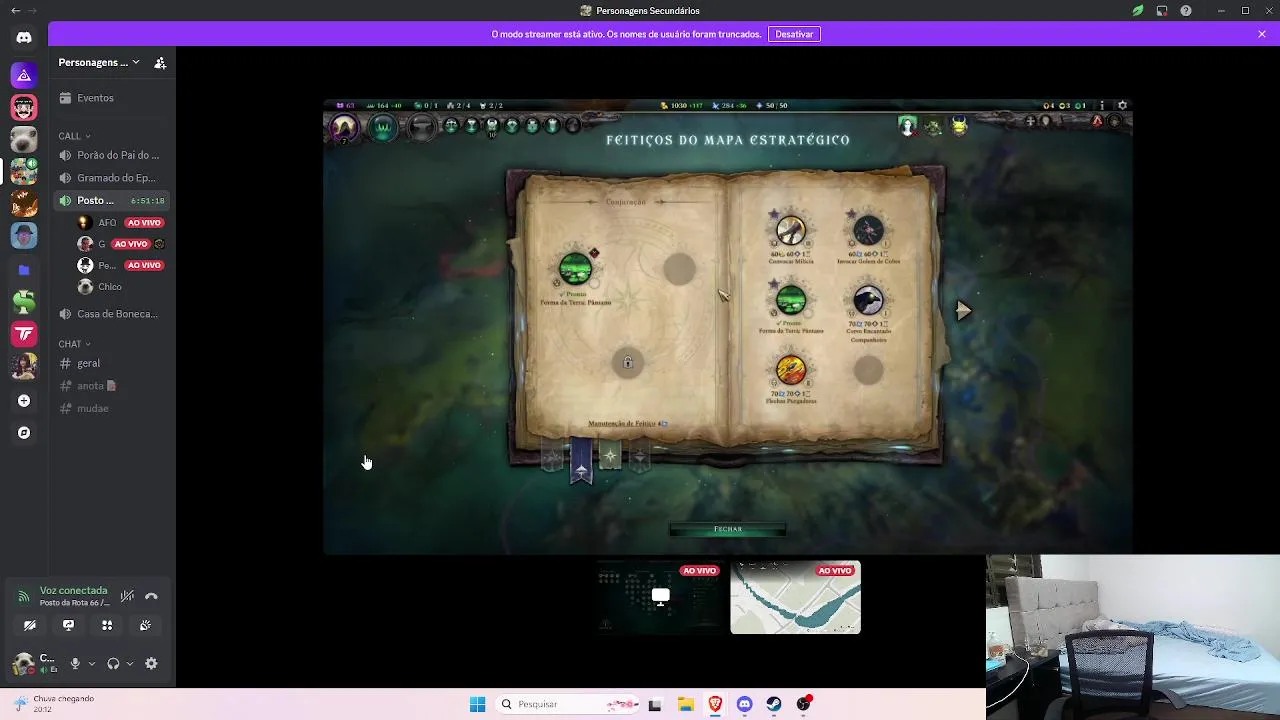
Task: Select the first faded bookmark tab
Action: point(553,456)
